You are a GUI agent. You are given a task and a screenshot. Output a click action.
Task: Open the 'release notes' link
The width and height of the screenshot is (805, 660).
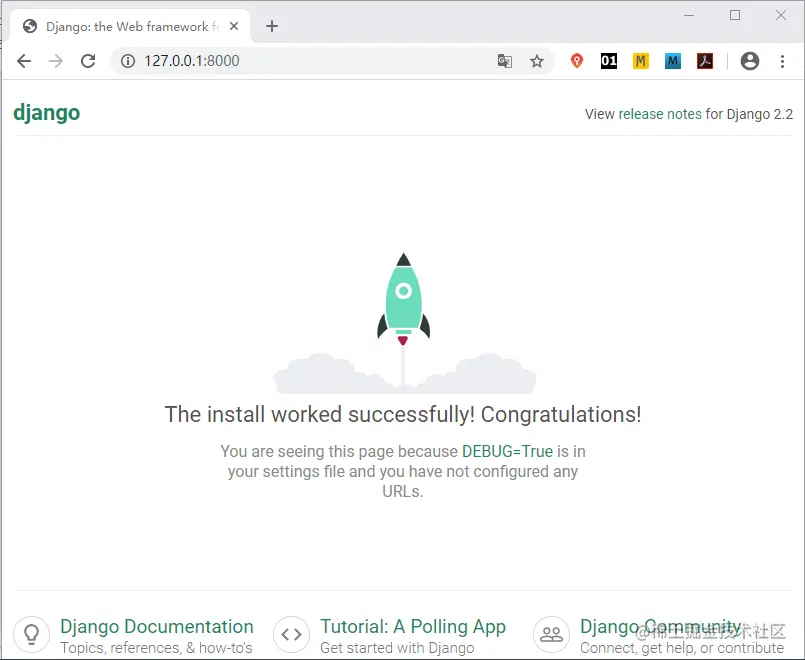[660, 114]
